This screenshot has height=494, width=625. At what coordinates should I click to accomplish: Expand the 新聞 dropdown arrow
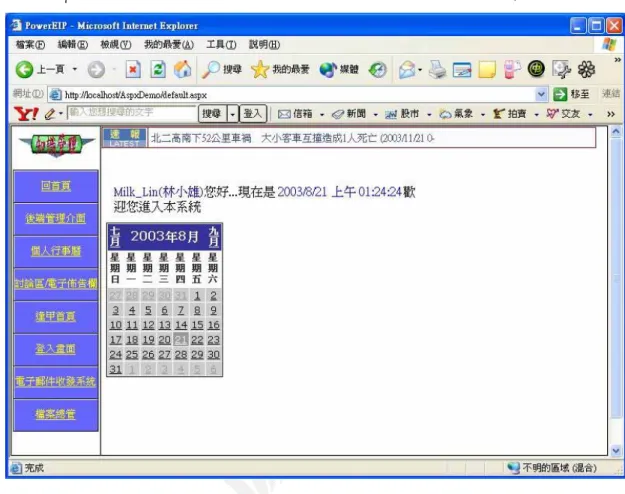pyautogui.click(x=375, y=115)
